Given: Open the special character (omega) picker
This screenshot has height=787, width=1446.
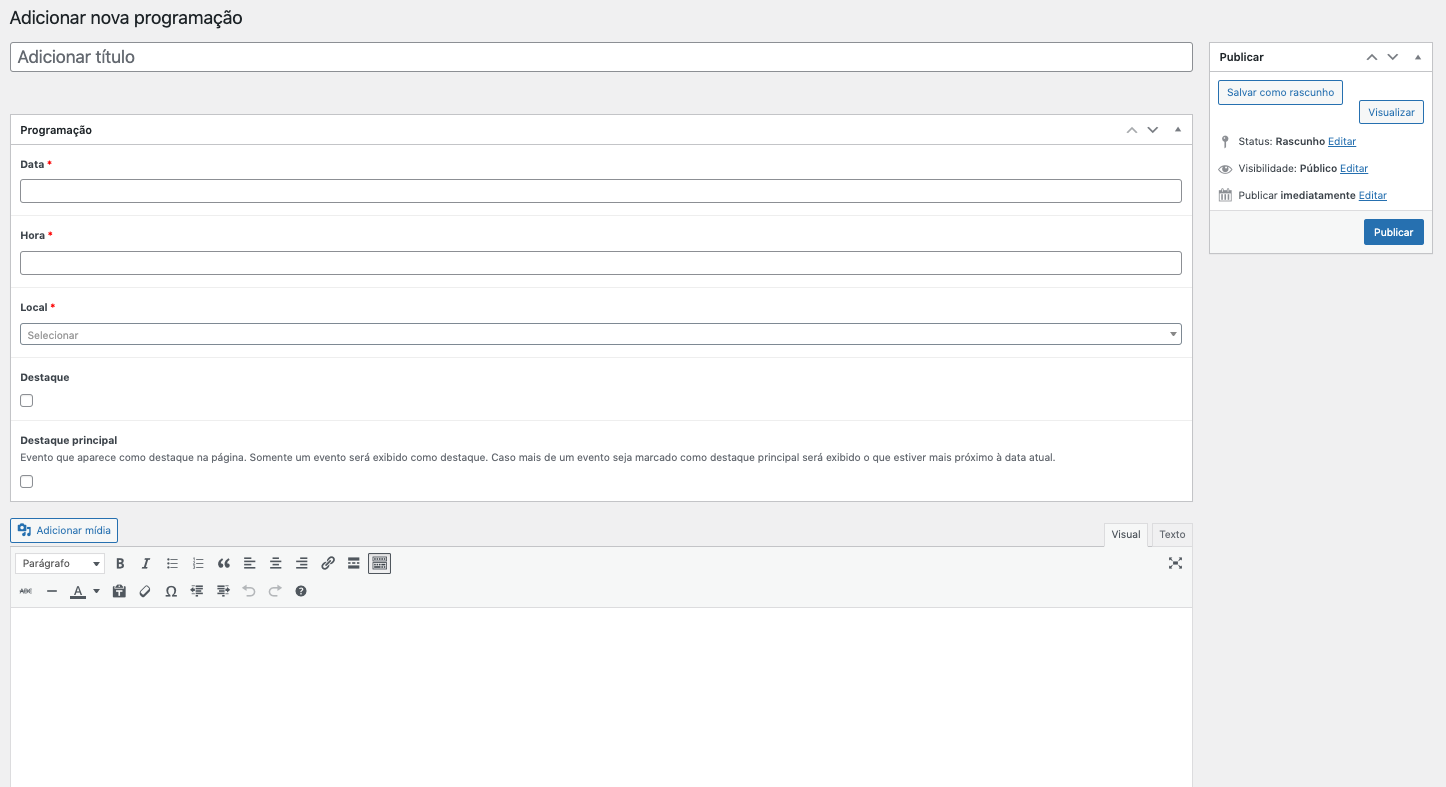Looking at the screenshot, I should (171, 592).
